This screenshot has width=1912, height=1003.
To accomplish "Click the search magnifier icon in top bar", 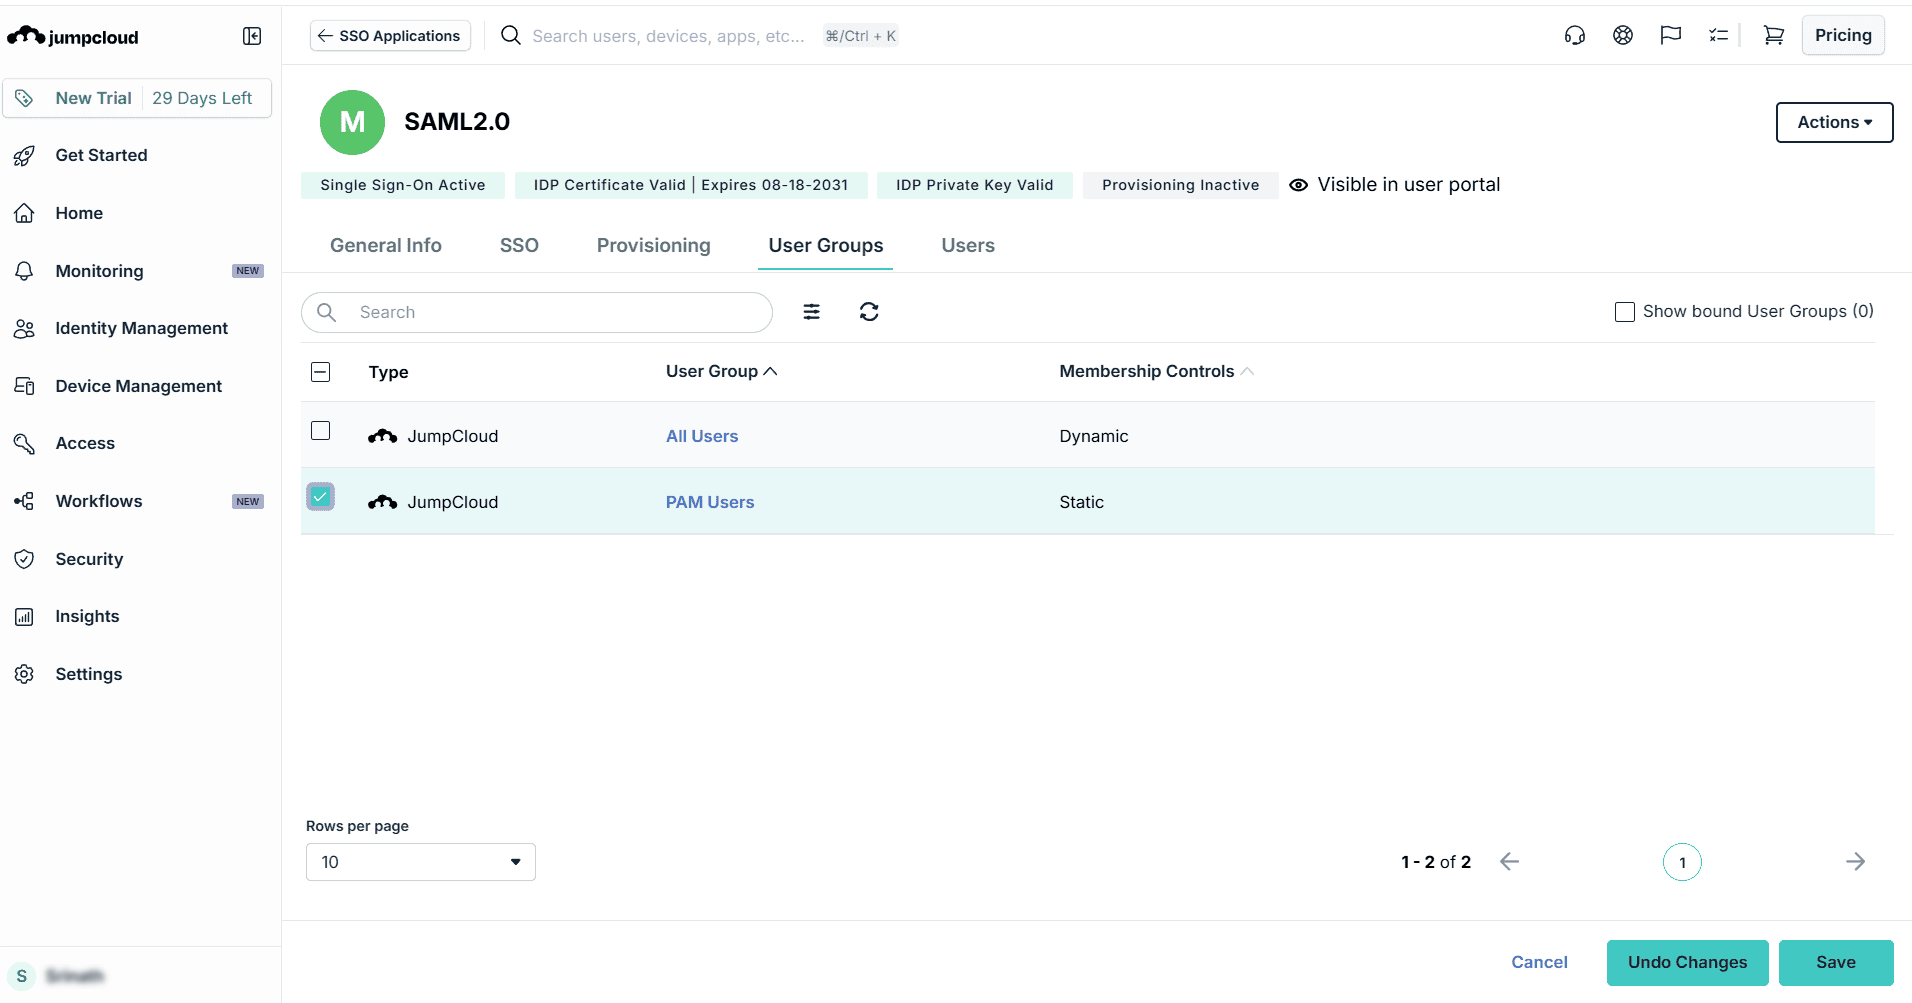I will click(511, 36).
